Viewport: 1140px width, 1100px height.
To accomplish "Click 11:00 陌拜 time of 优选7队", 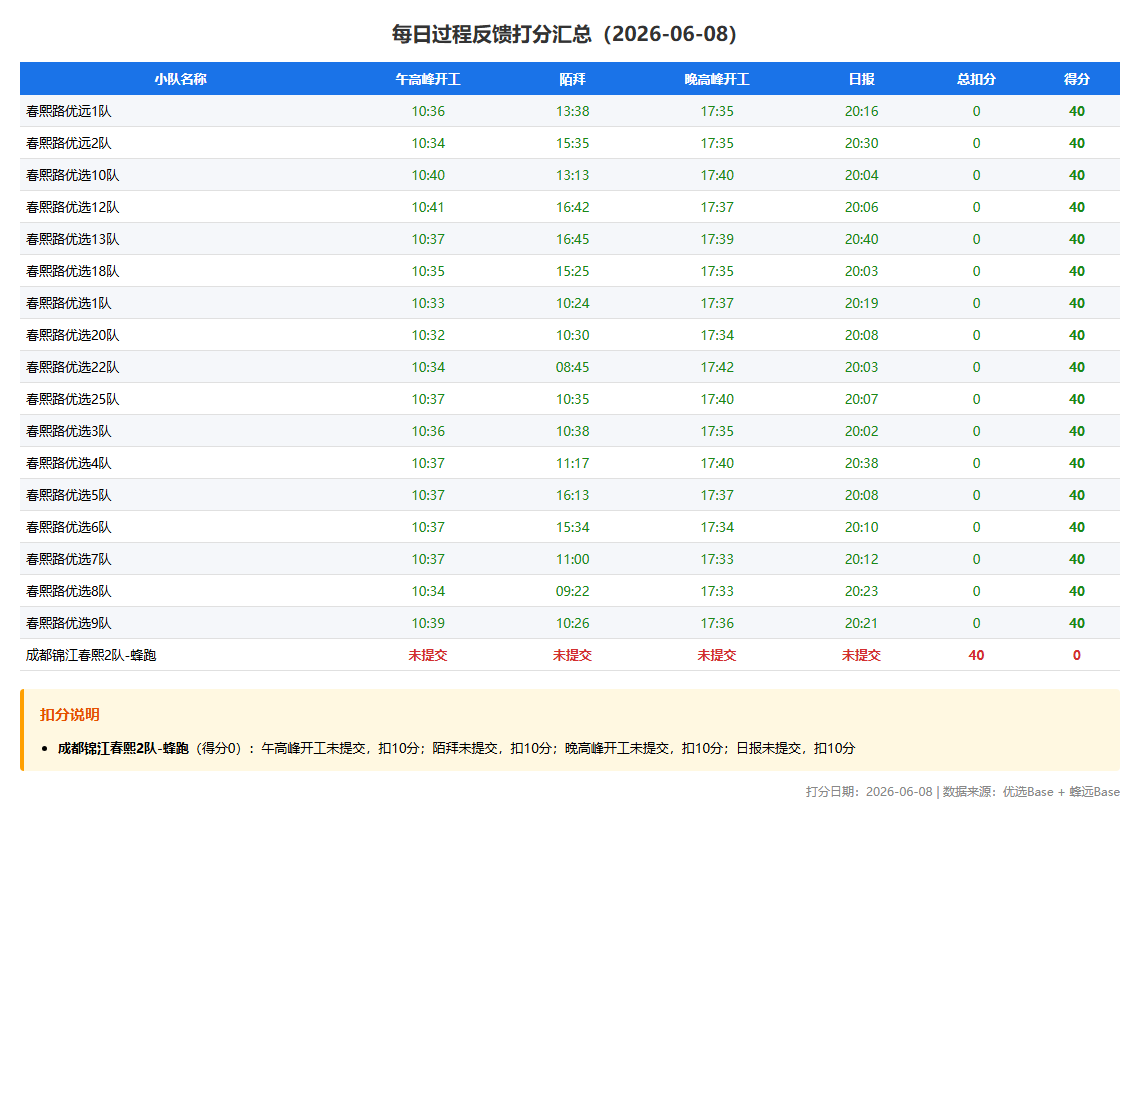I will (572, 559).
